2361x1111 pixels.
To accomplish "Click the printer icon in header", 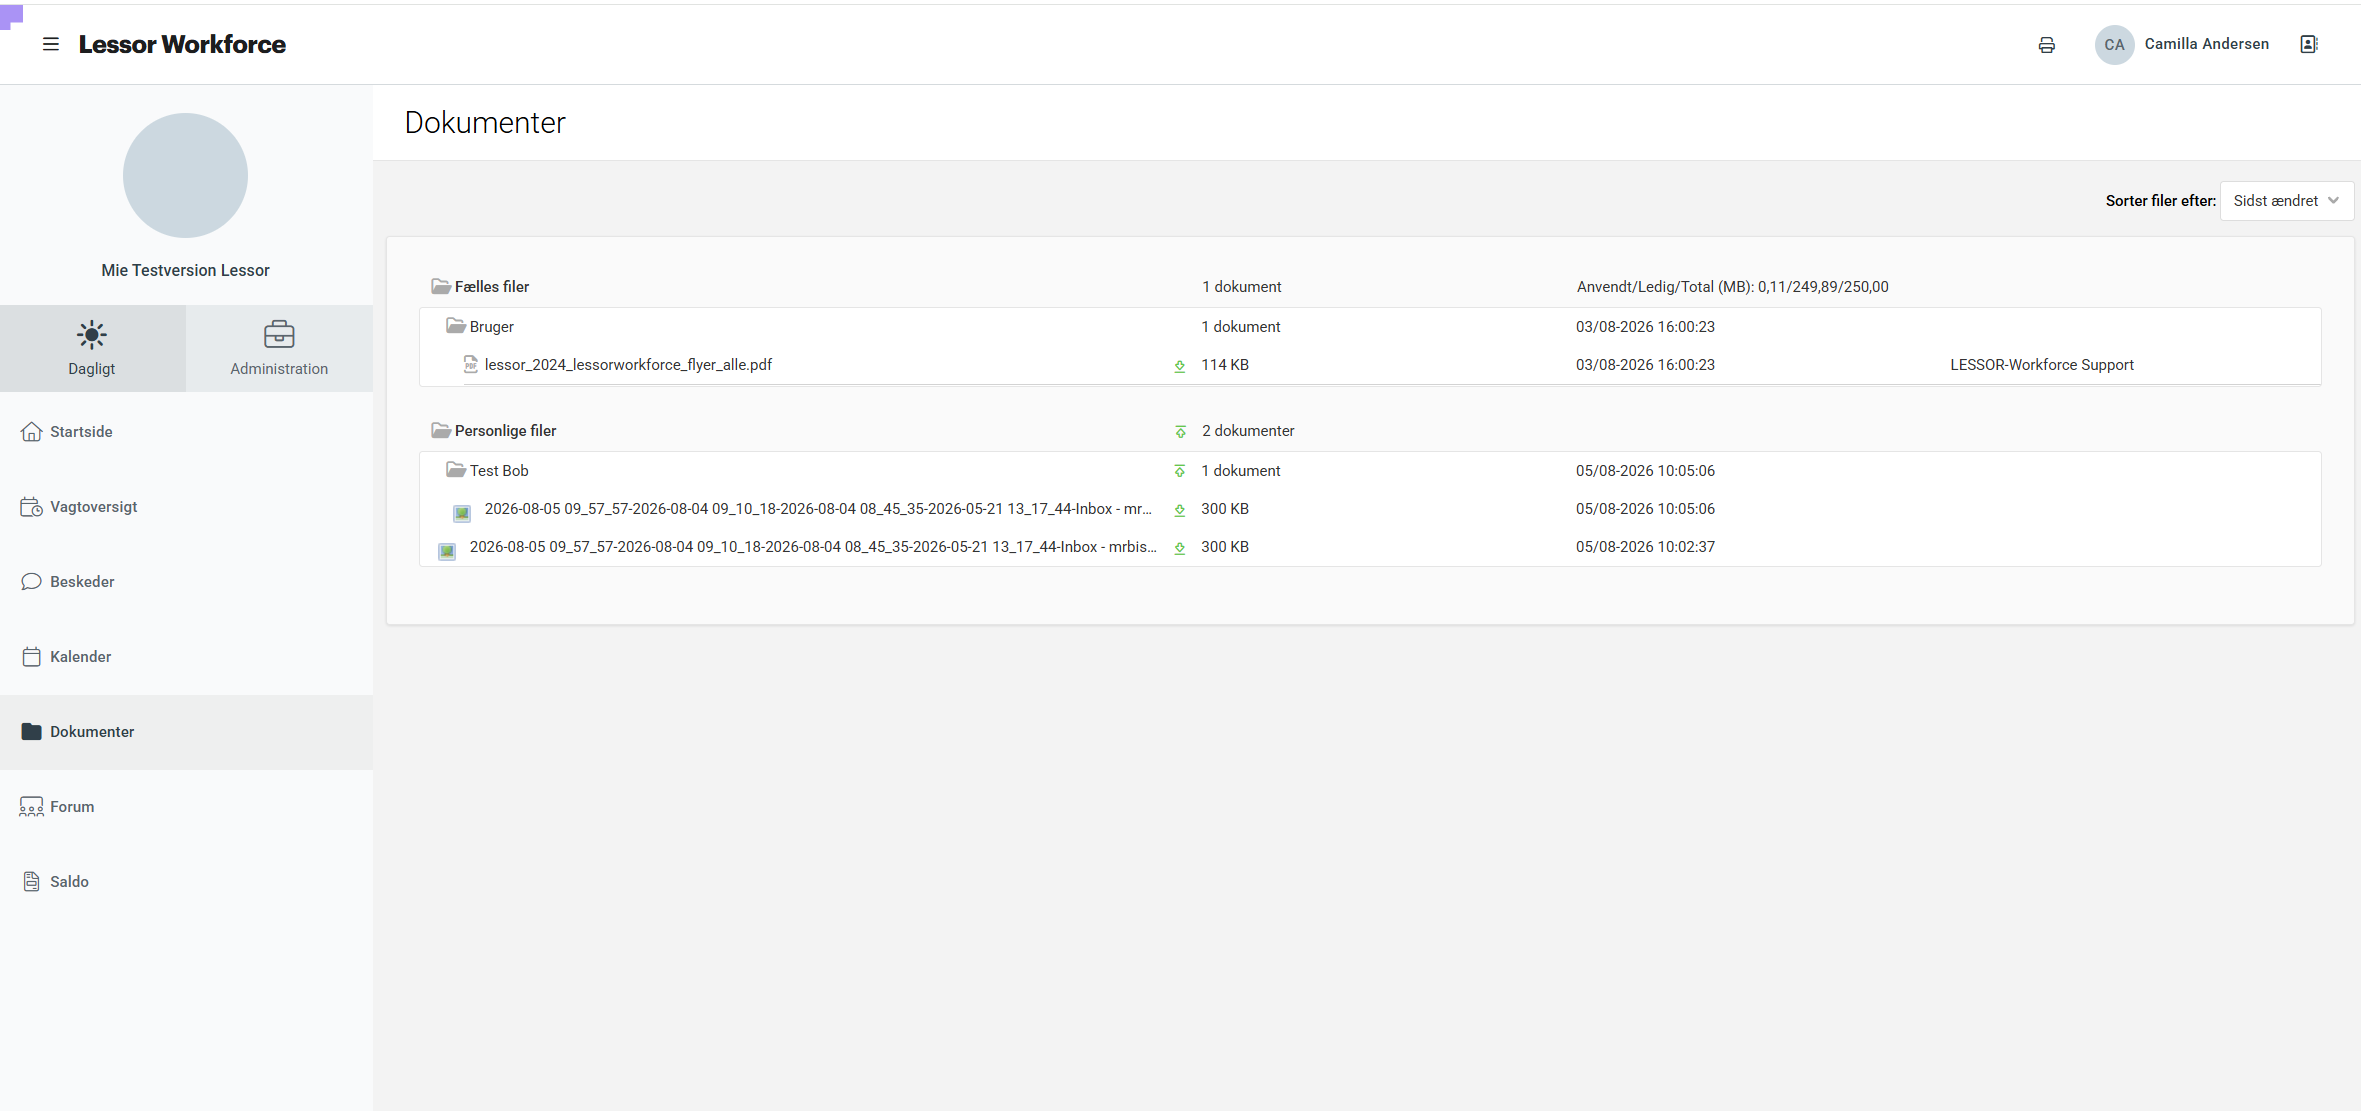I will click(2046, 45).
